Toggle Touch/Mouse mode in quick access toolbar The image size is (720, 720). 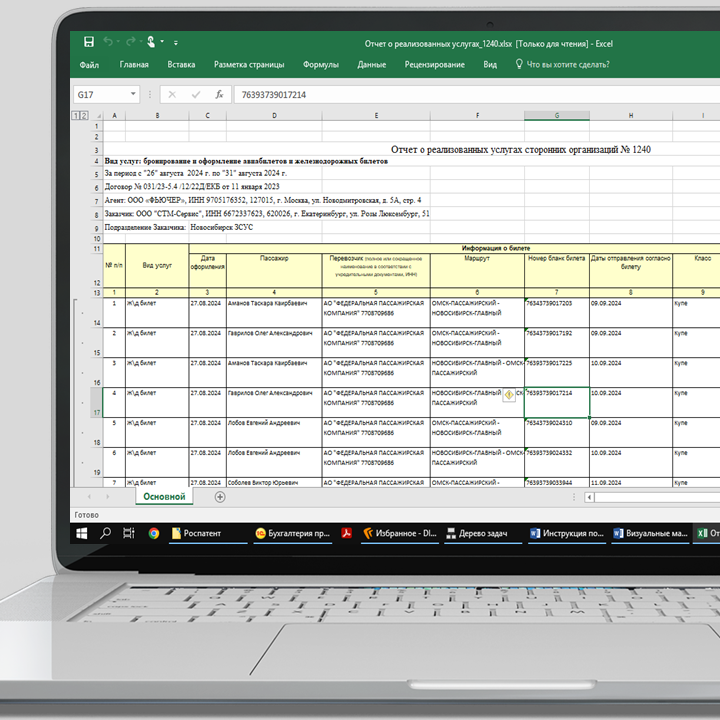pyautogui.click(x=151, y=42)
